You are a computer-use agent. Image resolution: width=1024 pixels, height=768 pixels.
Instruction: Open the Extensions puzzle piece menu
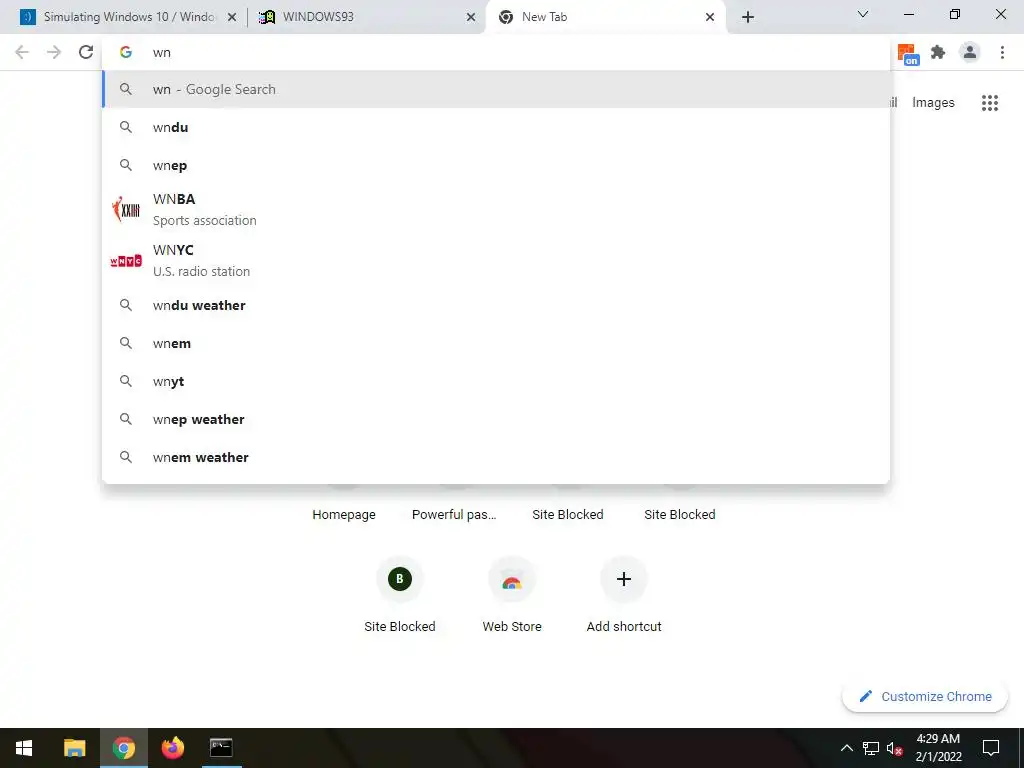[938, 52]
